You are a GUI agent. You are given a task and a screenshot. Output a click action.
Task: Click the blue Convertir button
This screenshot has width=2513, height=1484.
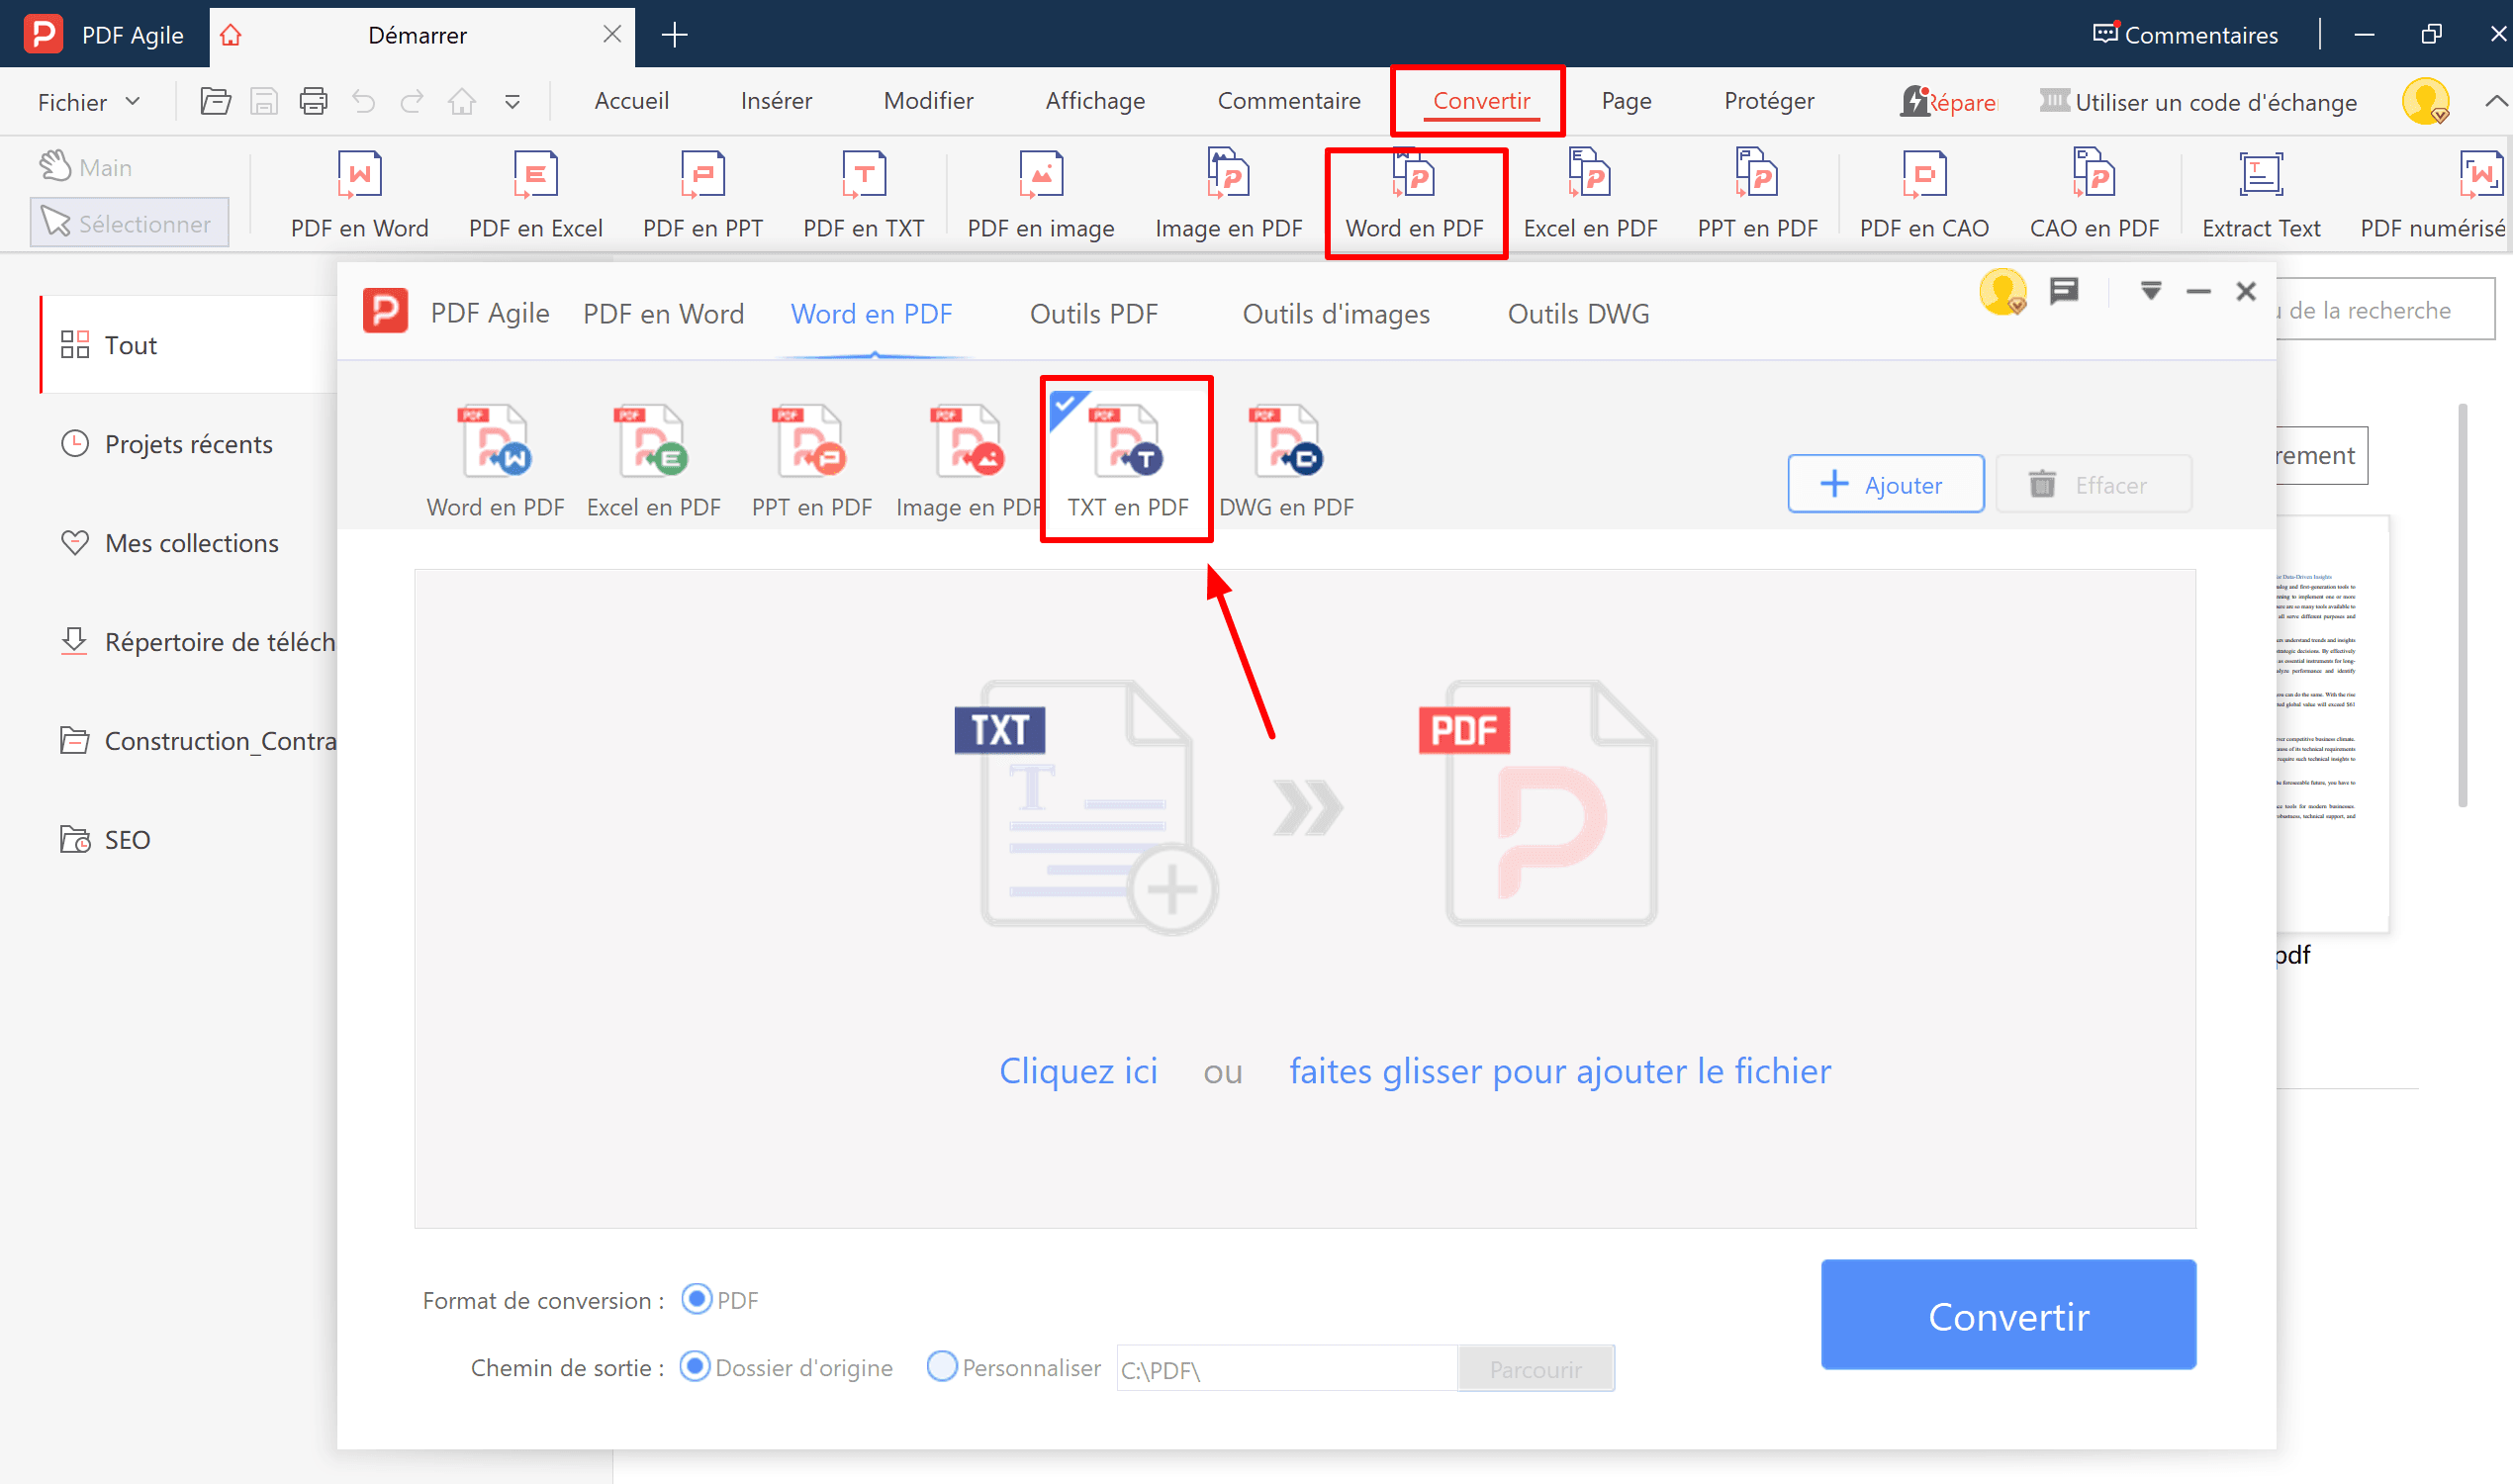2008,1314
